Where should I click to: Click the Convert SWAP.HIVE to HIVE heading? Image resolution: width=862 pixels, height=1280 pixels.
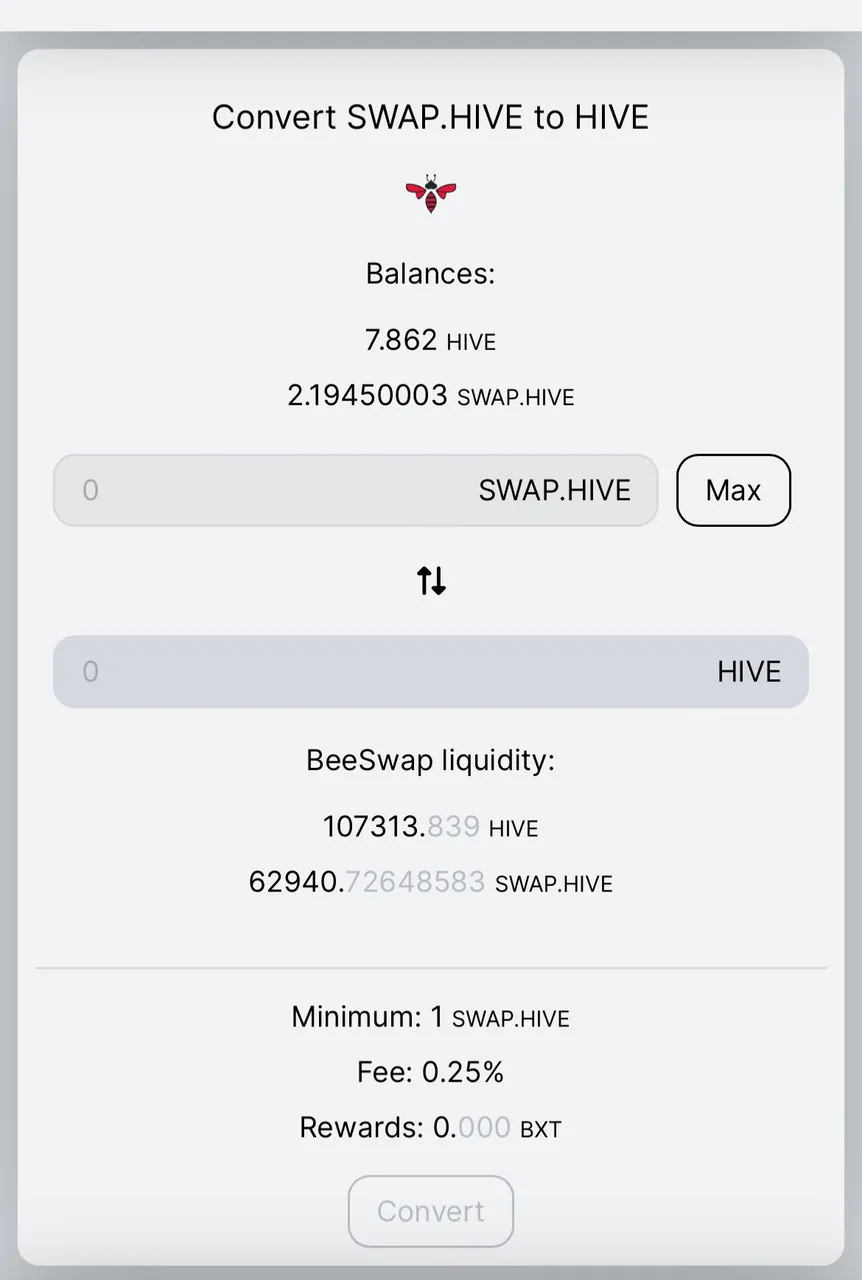(431, 117)
